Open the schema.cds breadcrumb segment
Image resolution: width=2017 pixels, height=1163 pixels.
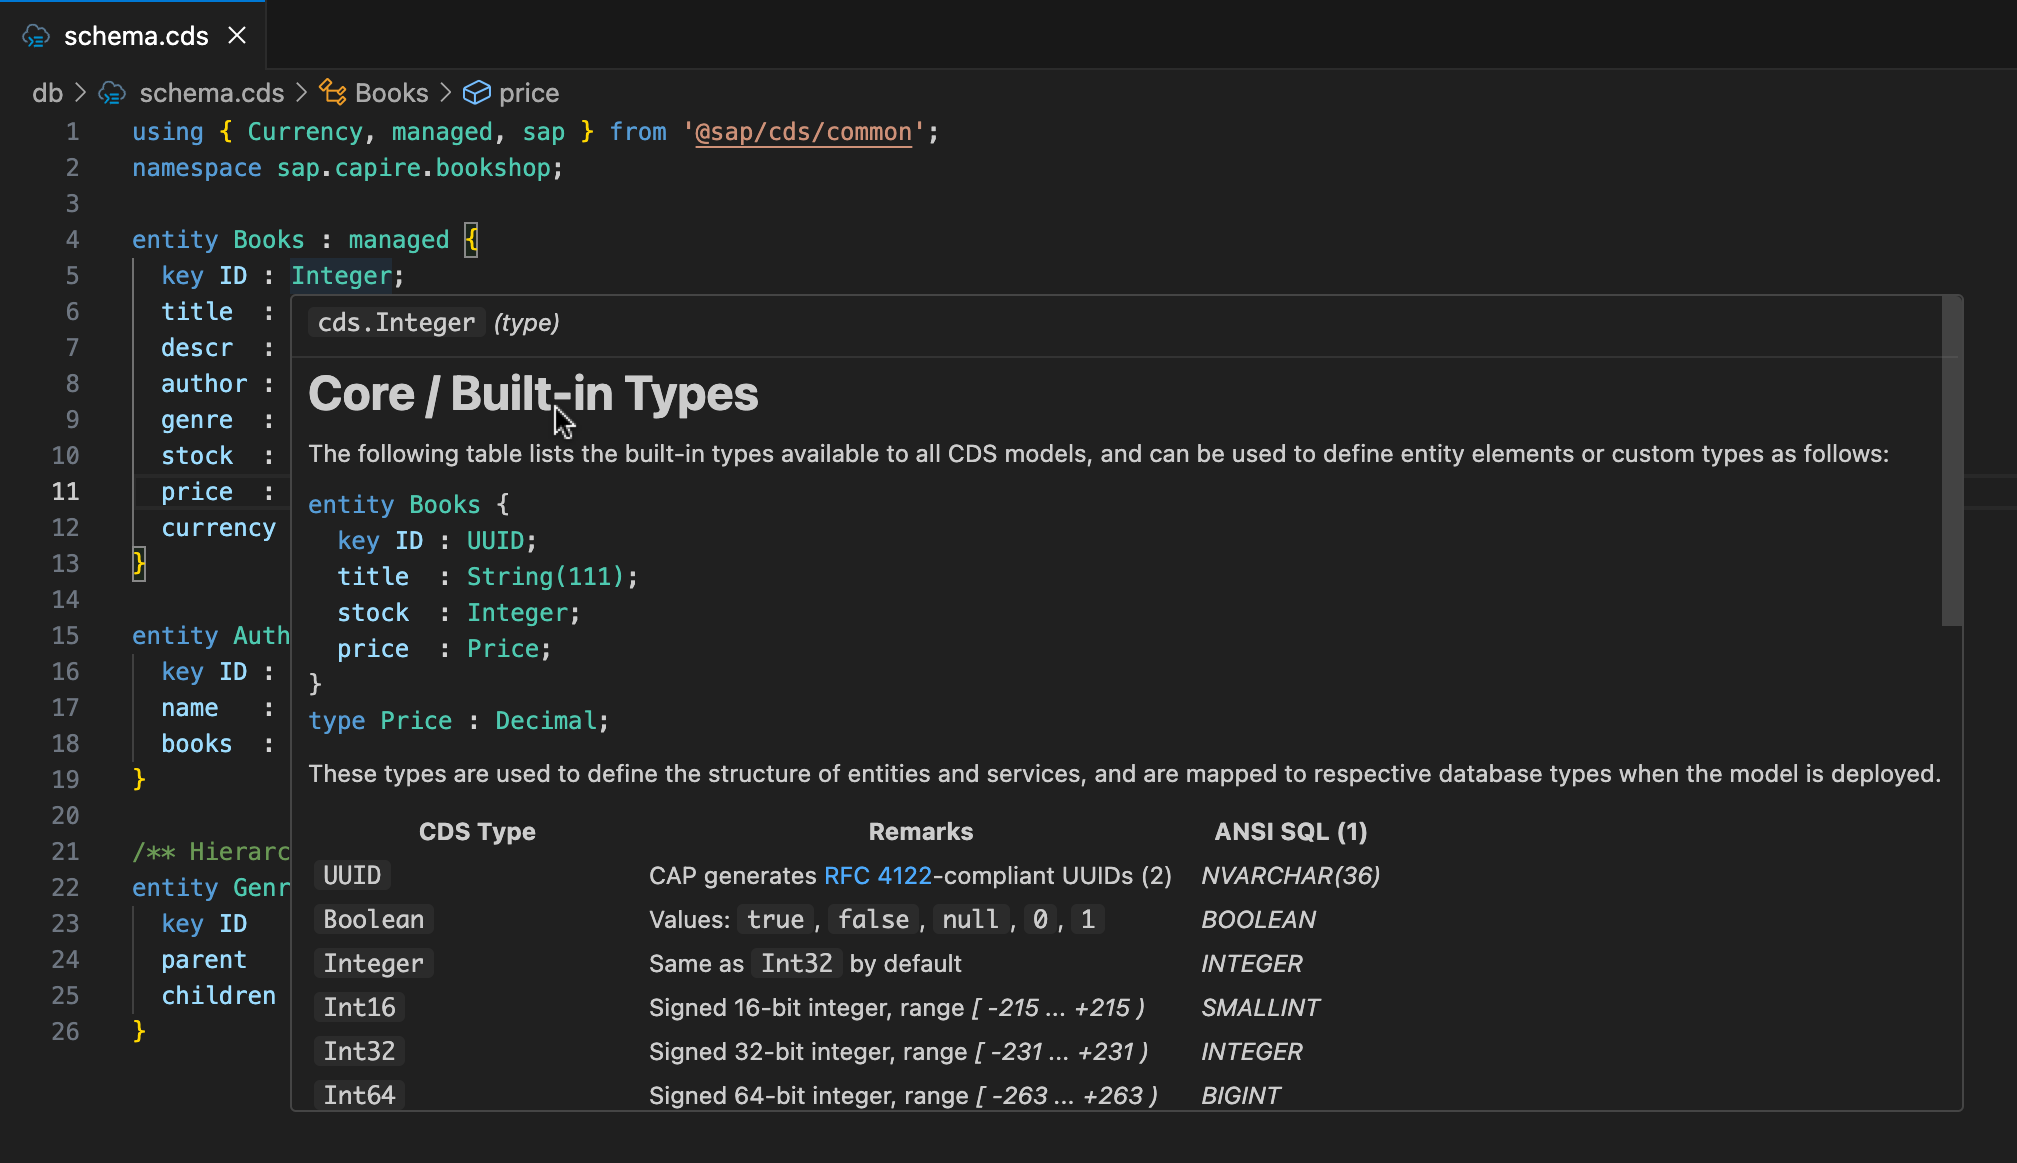(x=211, y=93)
